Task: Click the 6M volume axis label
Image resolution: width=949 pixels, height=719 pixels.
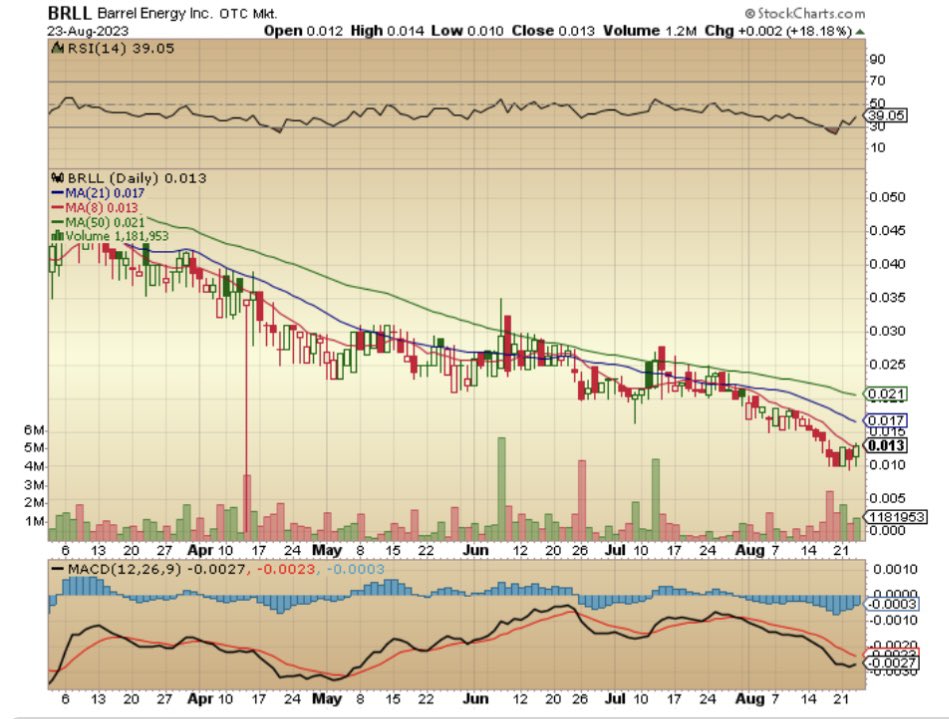Action: [34, 430]
